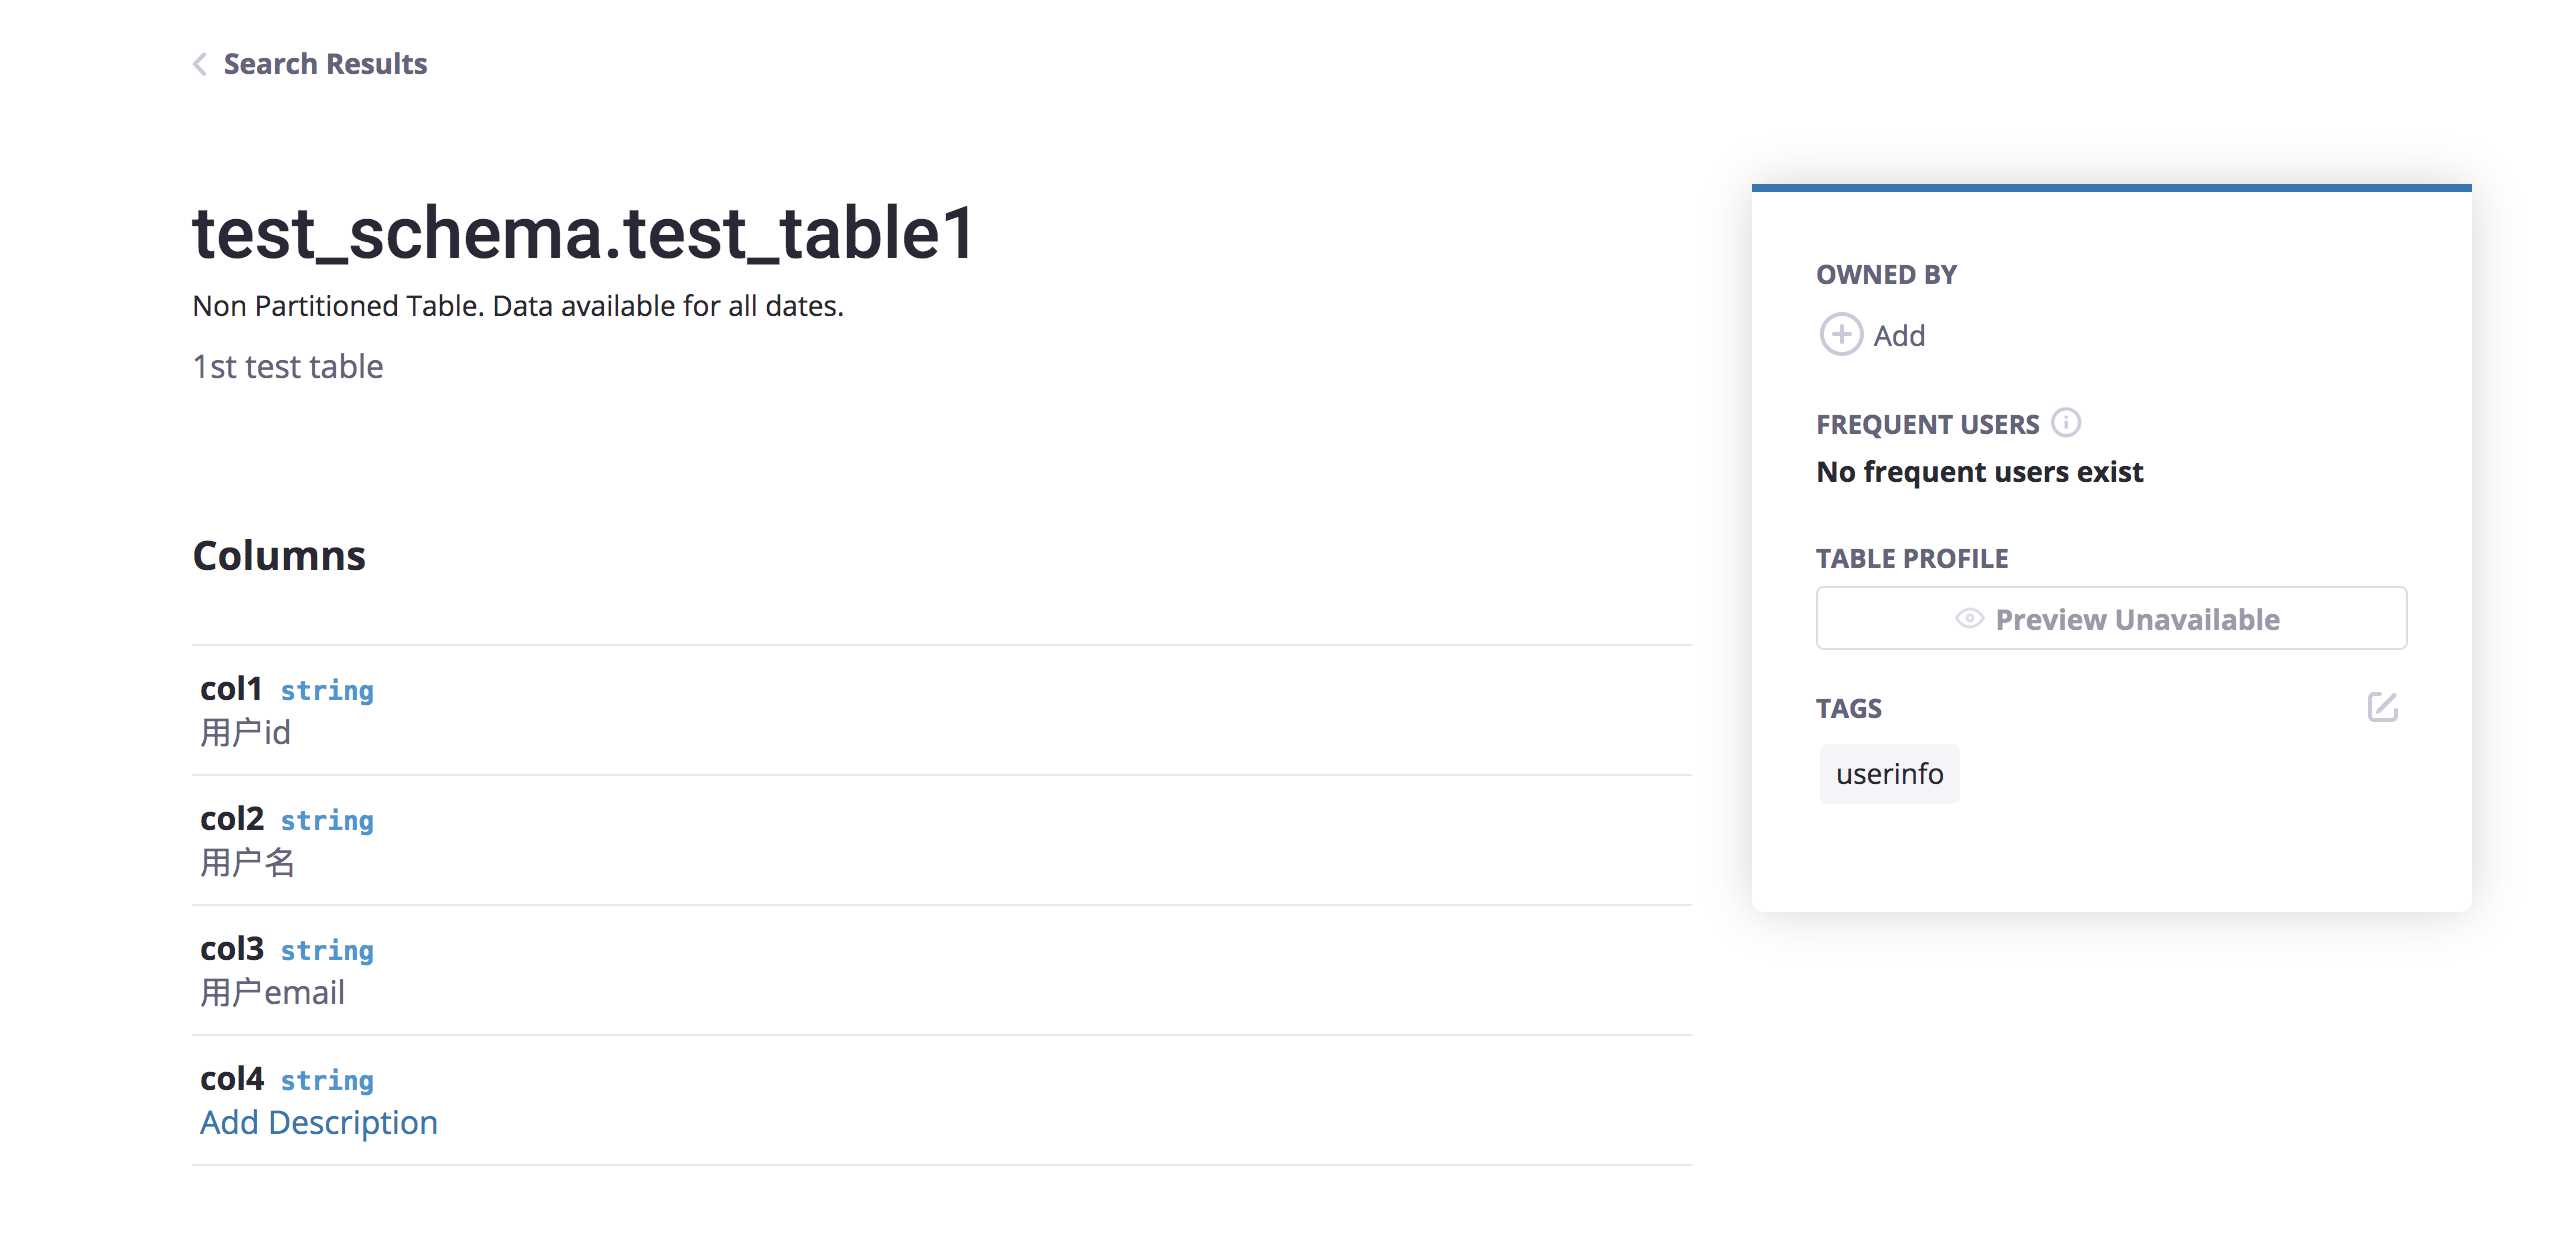Click Add owner label
The width and height of the screenshot is (2558, 1258).
(1899, 336)
